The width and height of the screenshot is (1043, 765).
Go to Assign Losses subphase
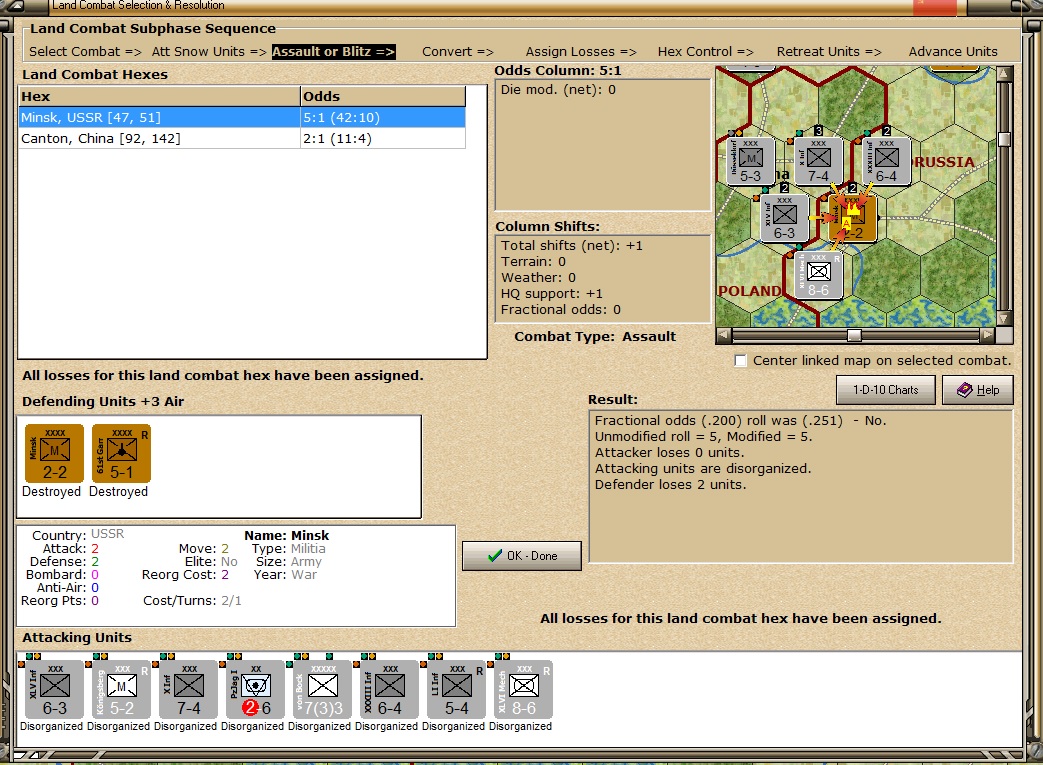tap(581, 51)
